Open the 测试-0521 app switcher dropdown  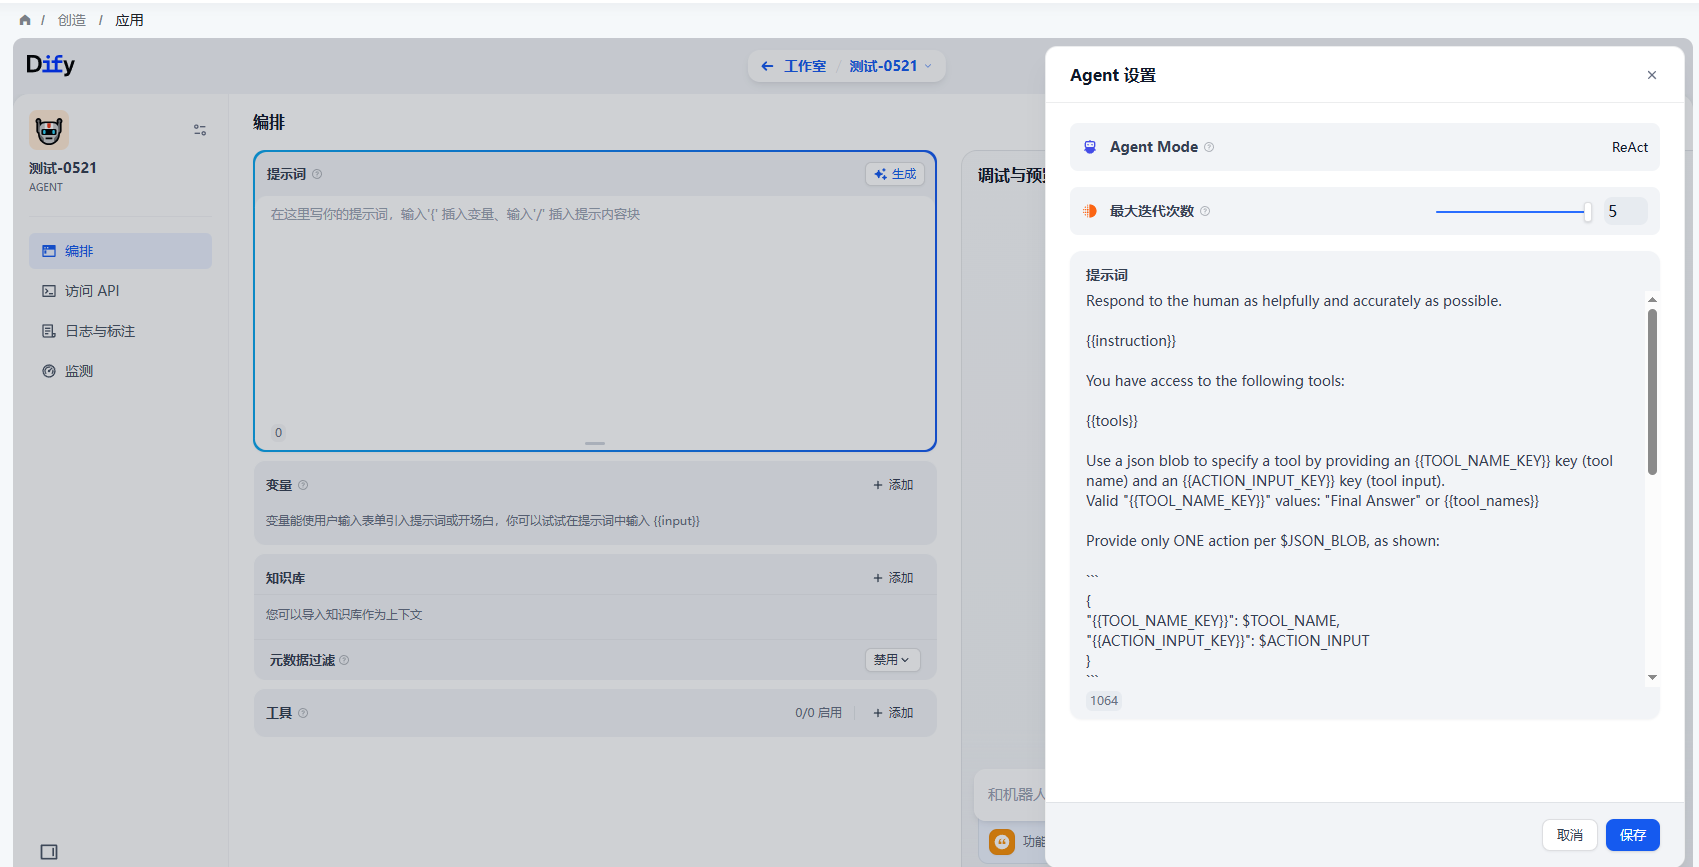point(890,66)
